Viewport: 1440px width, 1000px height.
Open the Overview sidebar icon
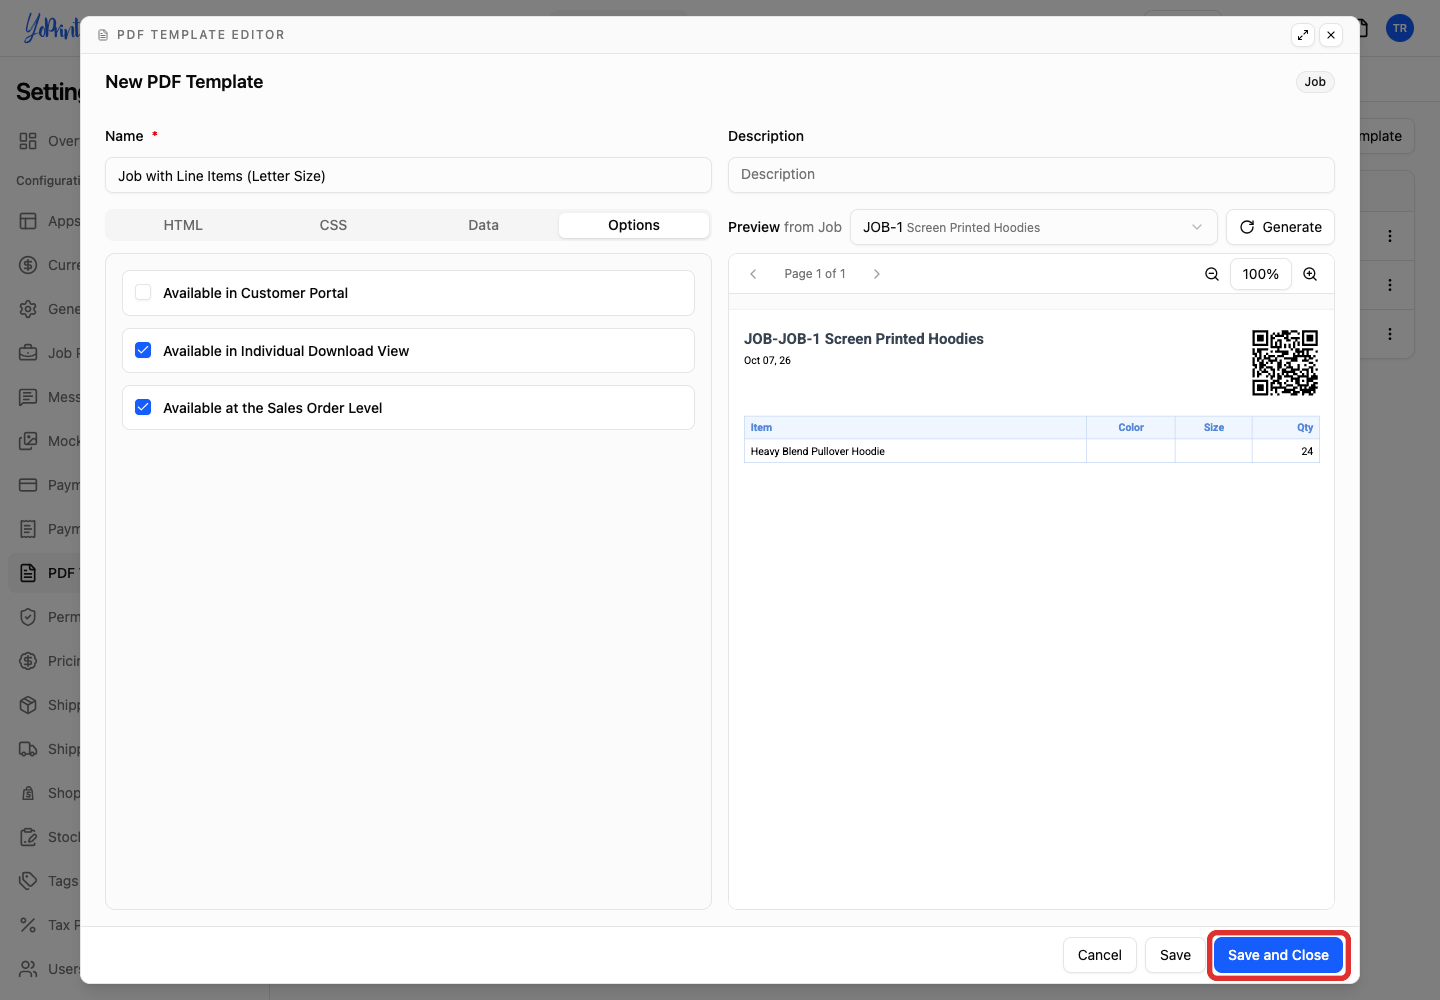pos(28,141)
